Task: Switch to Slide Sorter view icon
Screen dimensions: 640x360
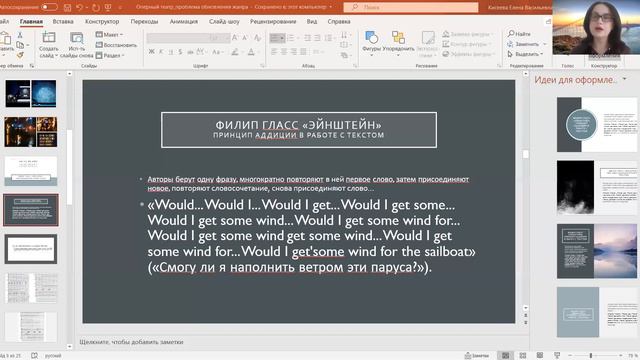Action: pos(522,356)
